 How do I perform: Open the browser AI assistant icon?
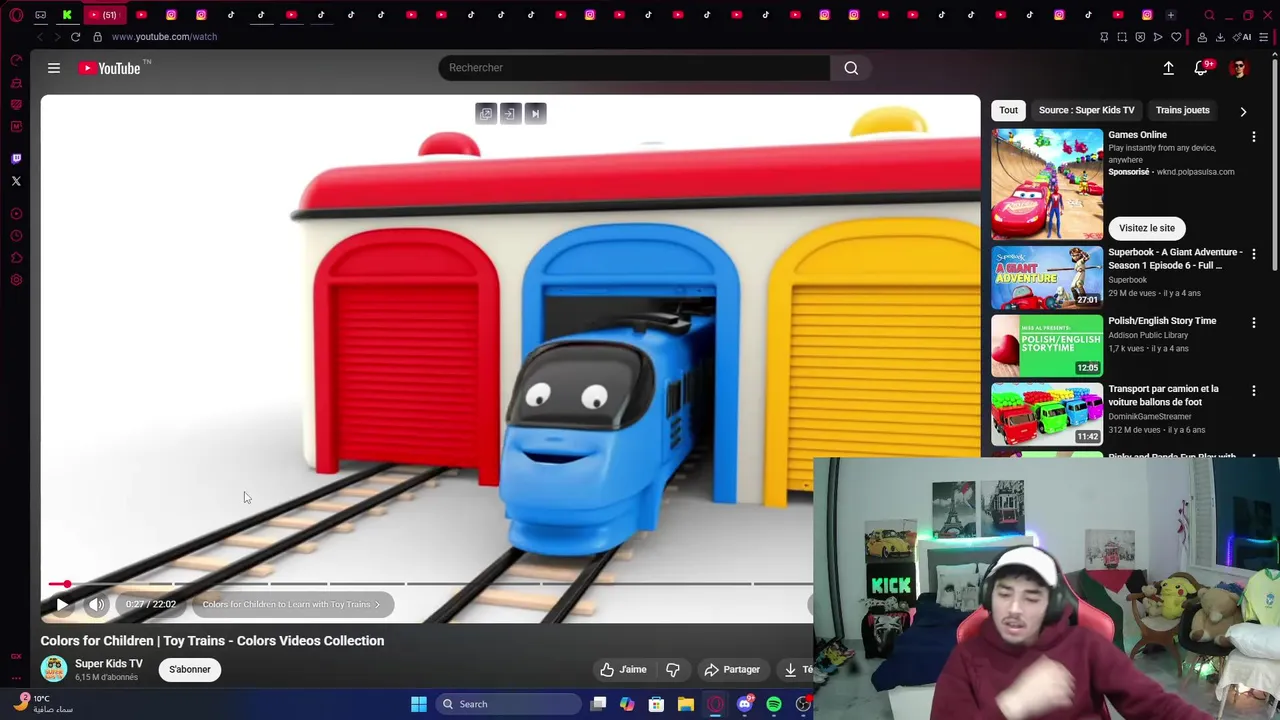(1243, 37)
